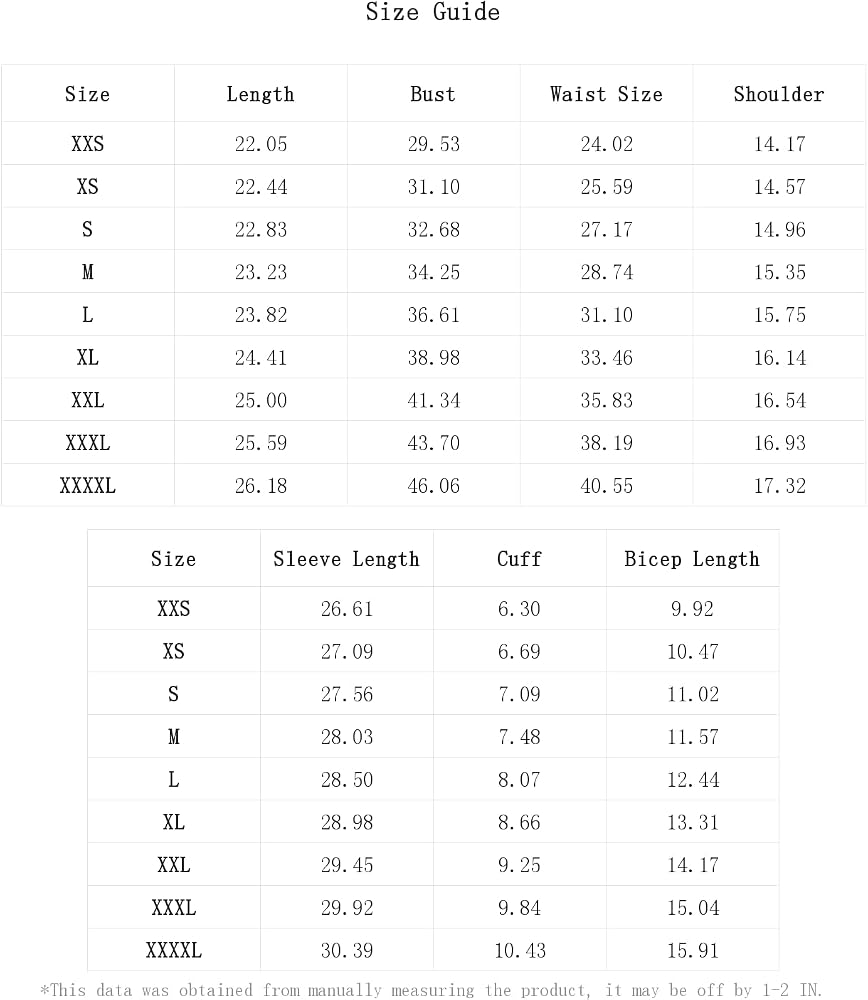The image size is (868, 1000).
Task: Select waist value 33.46 for size XL
Action: [x=607, y=358]
